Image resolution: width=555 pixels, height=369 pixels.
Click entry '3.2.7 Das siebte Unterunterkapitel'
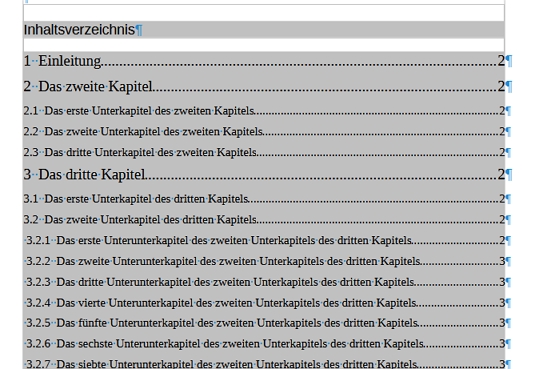click(x=265, y=364)
